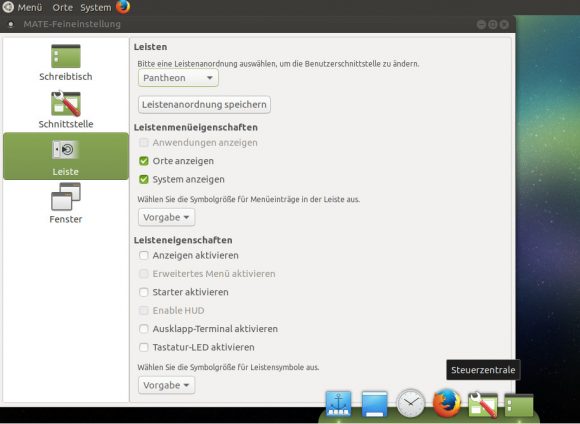Enable Ausklapp-Terminal aktivieren
Screen dimensions: 580x424
click(144, 329)
